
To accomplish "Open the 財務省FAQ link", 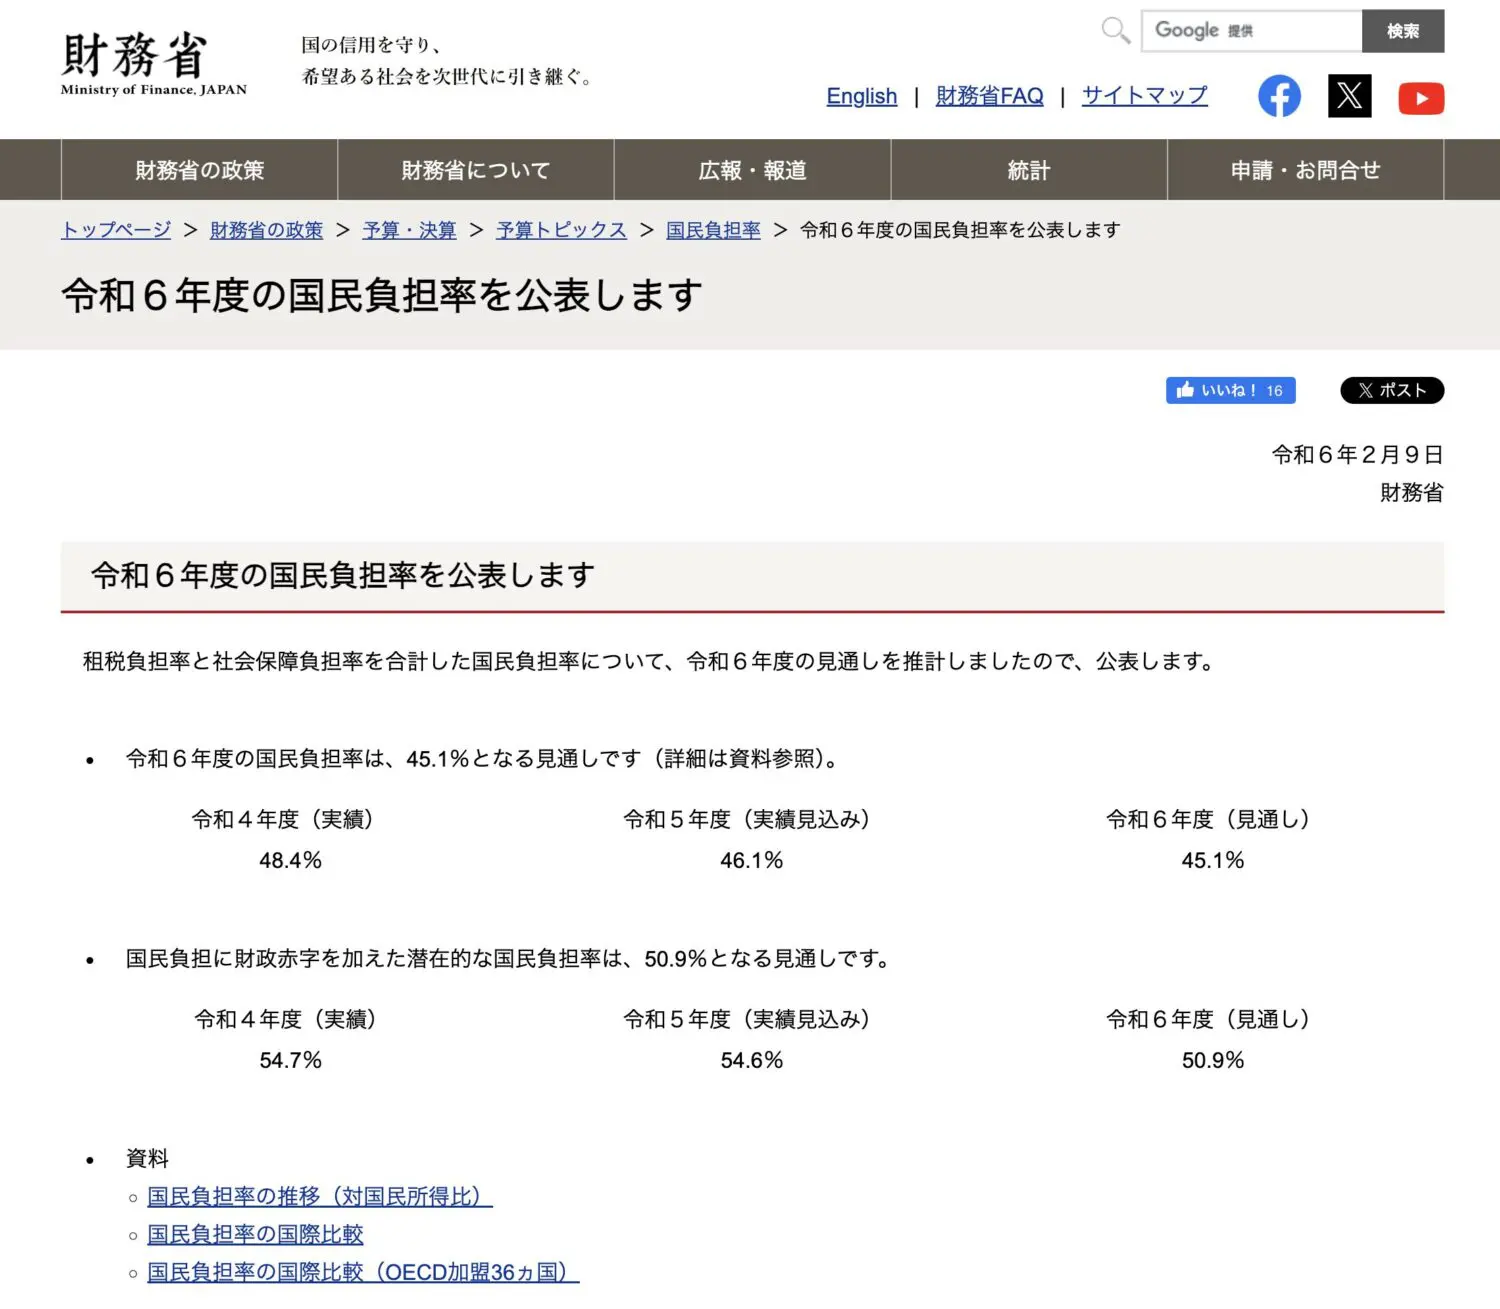I will pyautogui.click(x=989, y=96).
